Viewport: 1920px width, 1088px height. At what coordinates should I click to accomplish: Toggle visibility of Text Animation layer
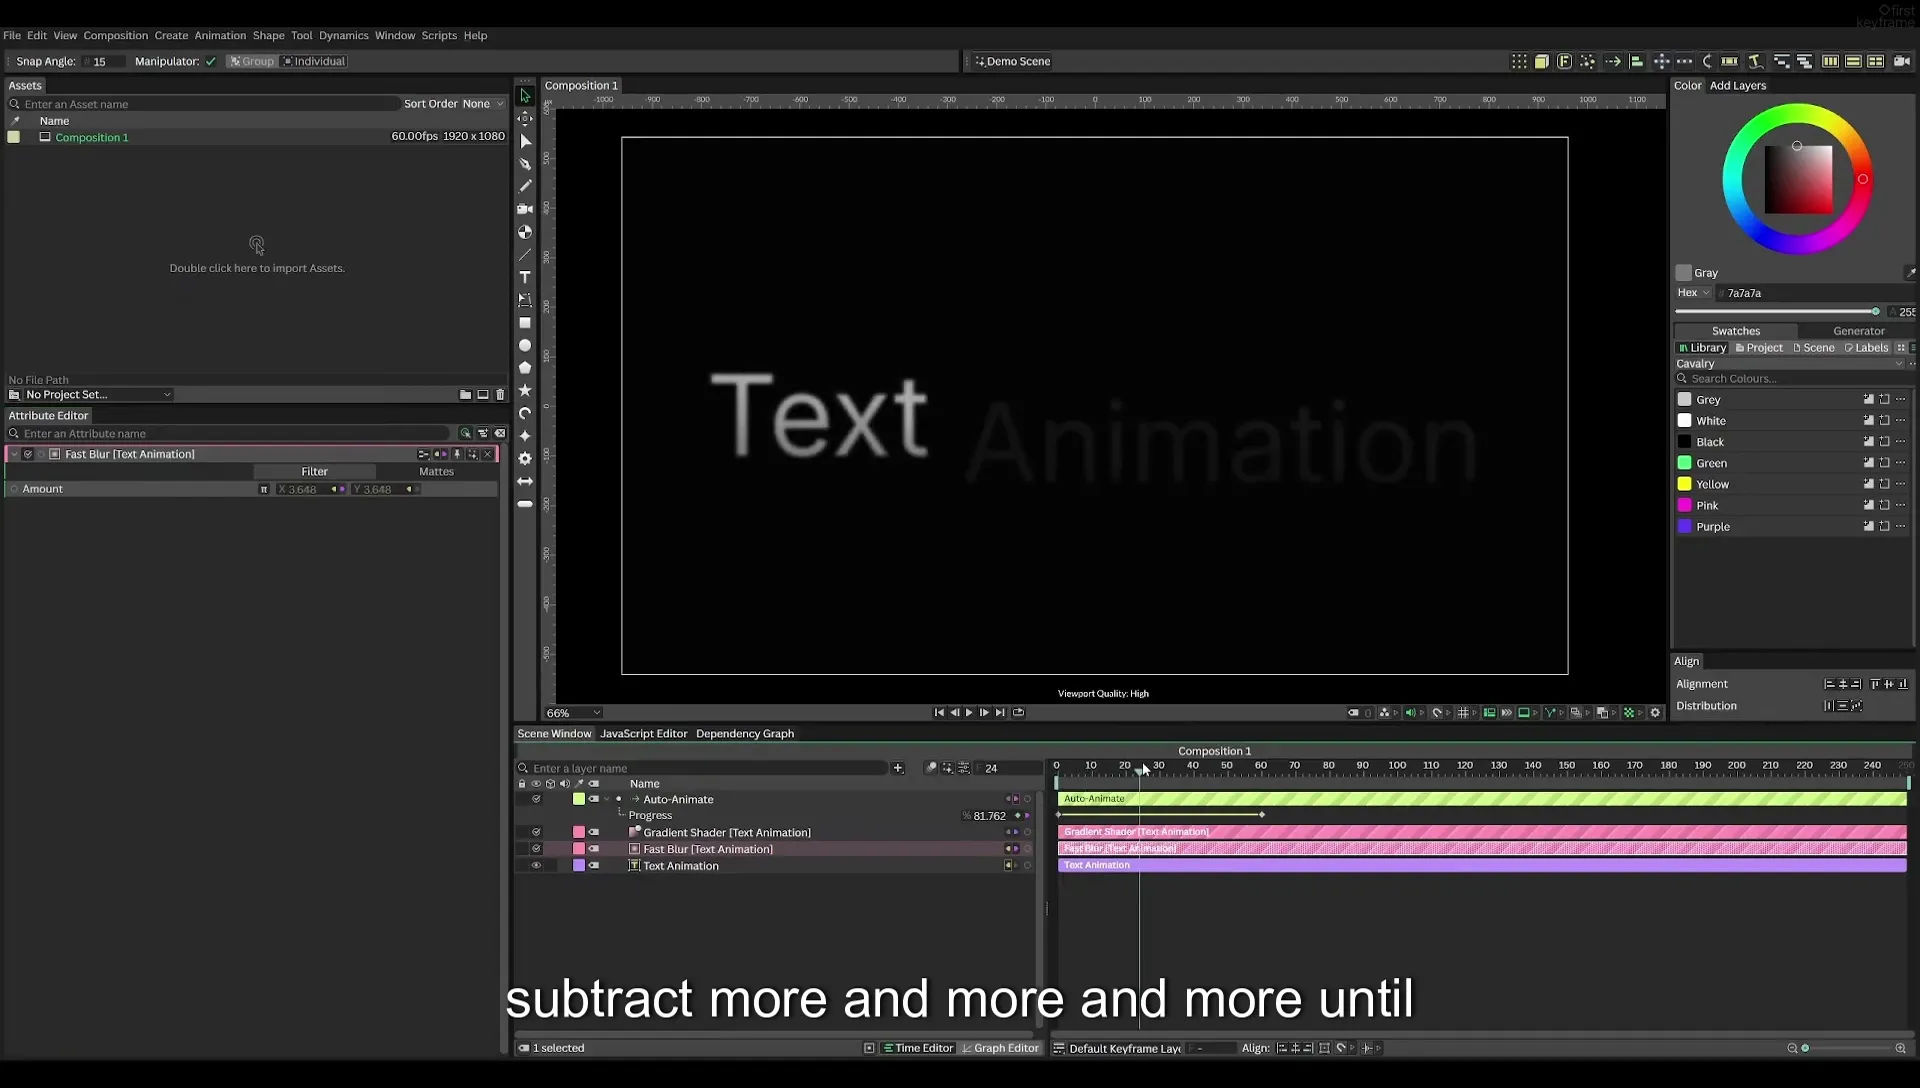tap(536, 866)
